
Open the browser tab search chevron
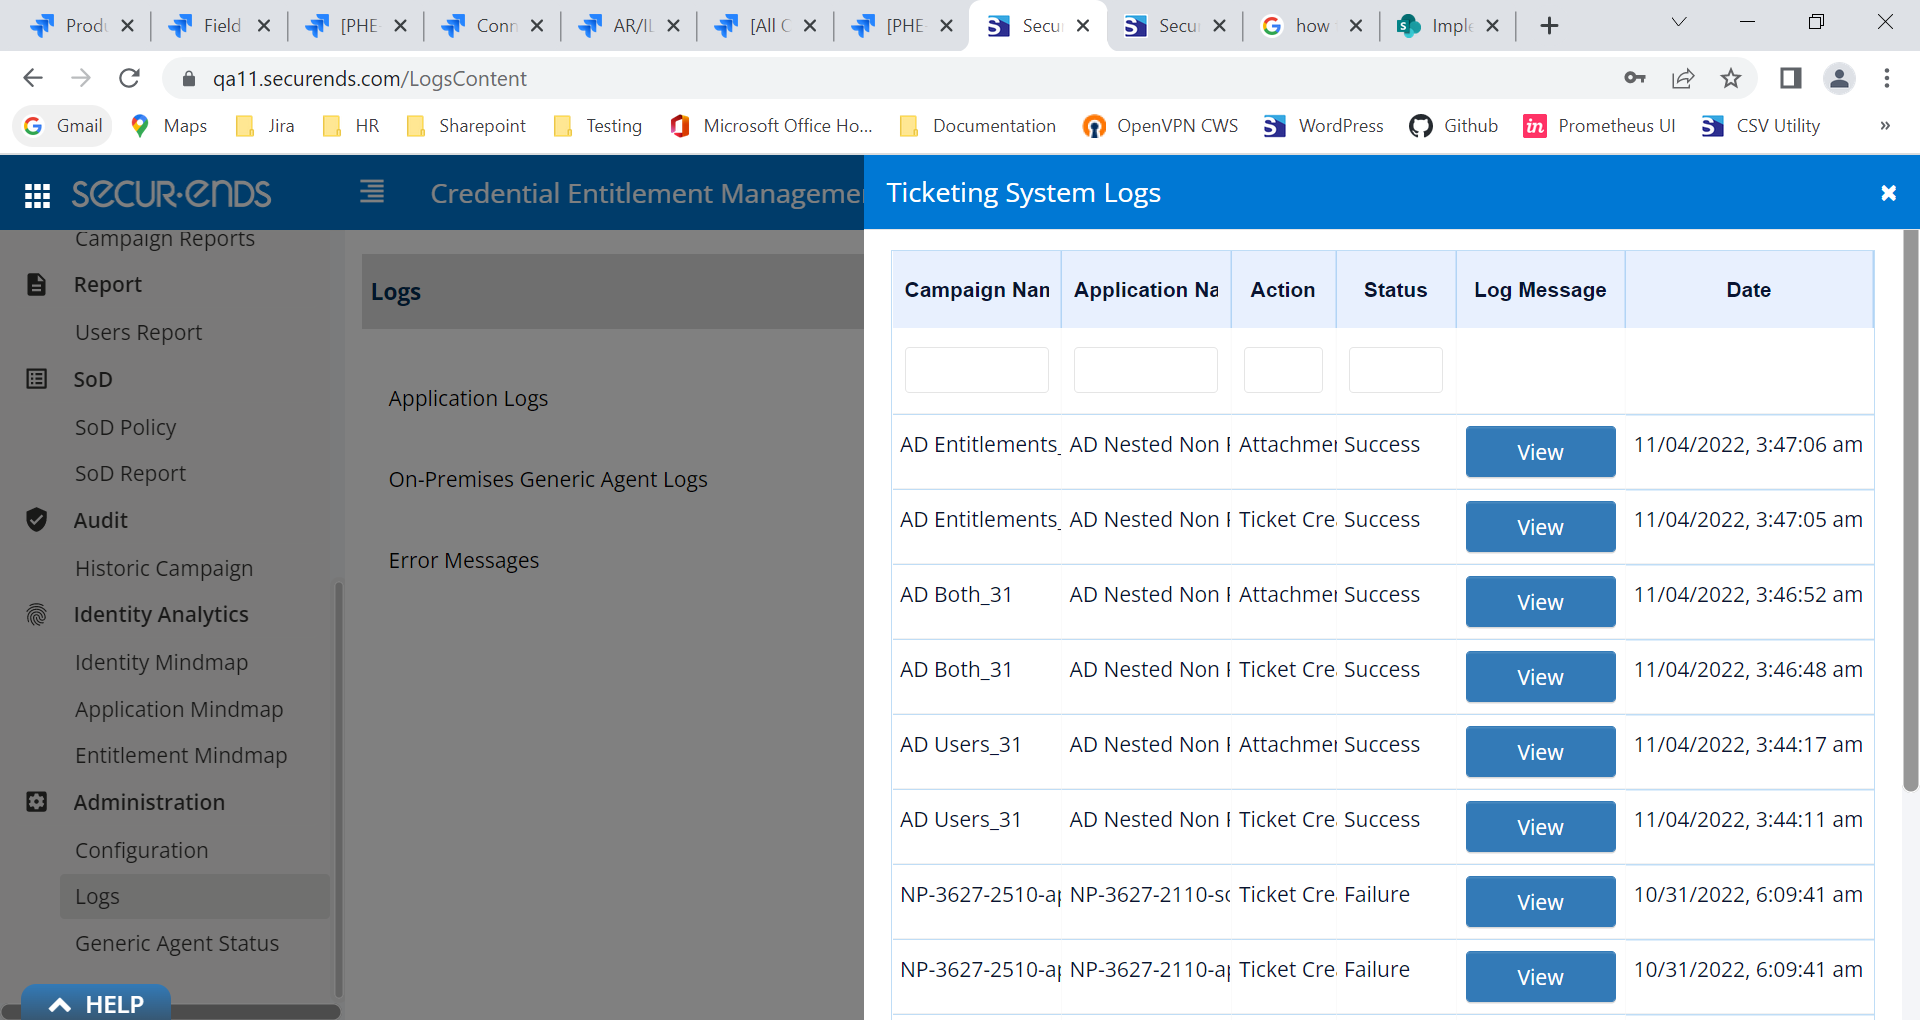(x=1679, y=21)
